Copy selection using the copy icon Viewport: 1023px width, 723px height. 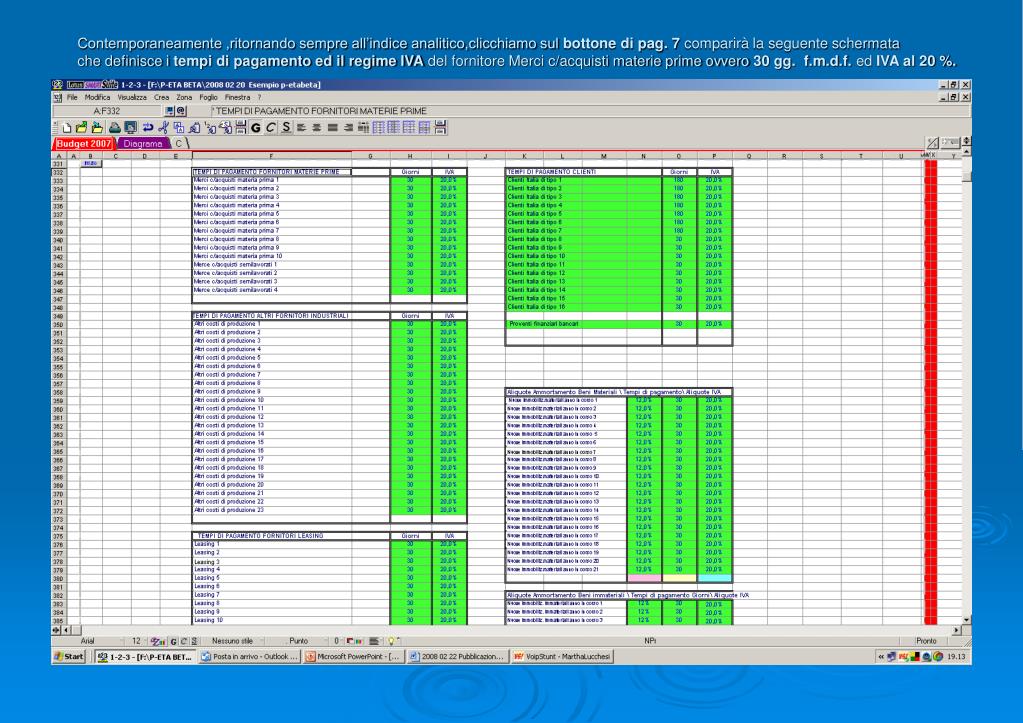[179, 128]
